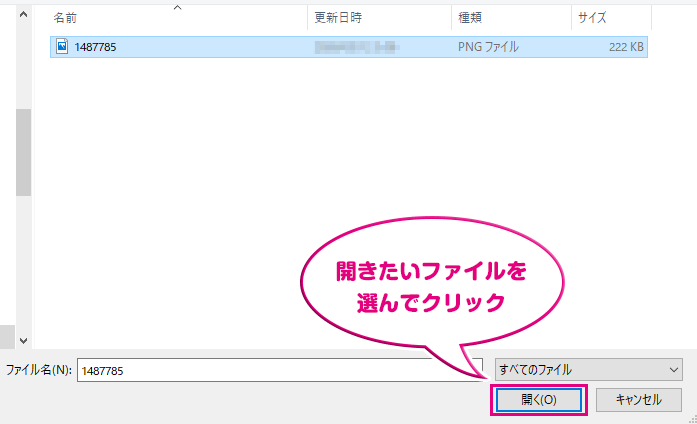697x424 pixels.
Task: Sort by the 更新日時 column header
Action: [x=338, y=18]
